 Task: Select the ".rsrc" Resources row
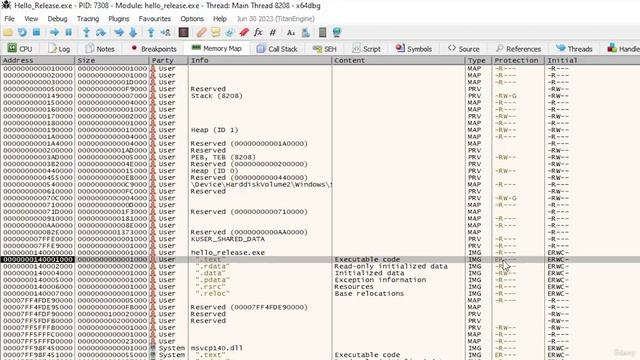coord(320,287)
